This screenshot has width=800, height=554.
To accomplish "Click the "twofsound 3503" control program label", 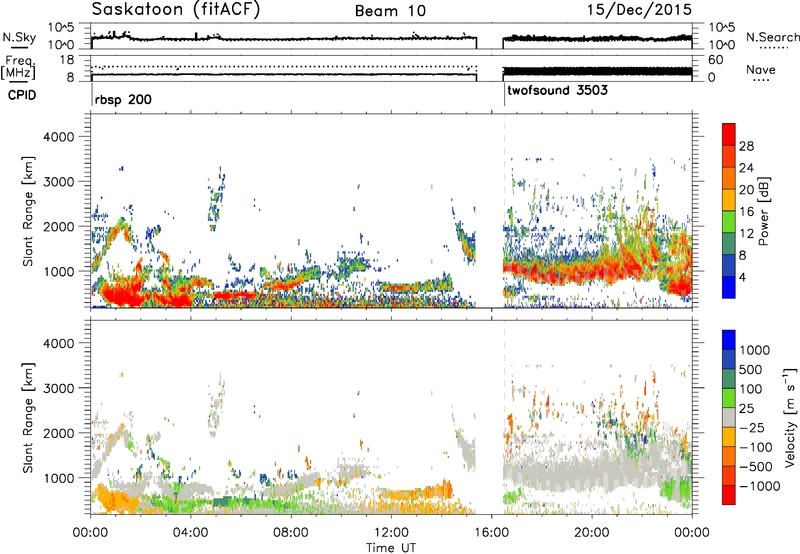I will click(x=558, y=91).
